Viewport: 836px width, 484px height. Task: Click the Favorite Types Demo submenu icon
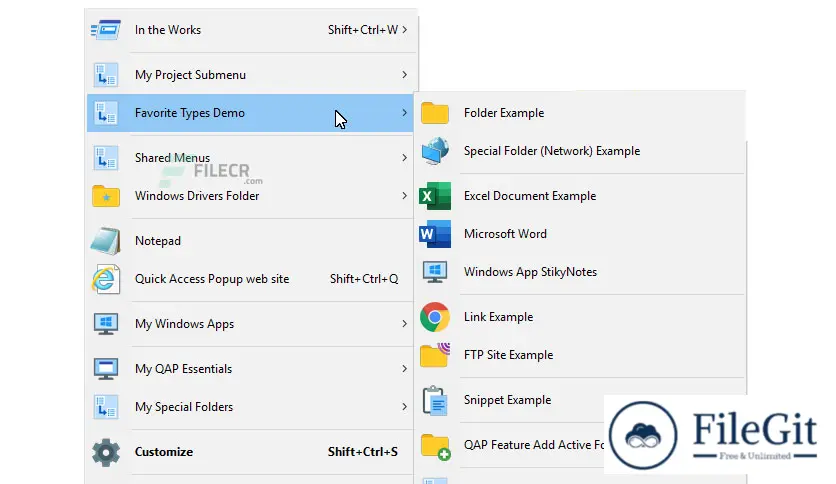pos(106,113)
